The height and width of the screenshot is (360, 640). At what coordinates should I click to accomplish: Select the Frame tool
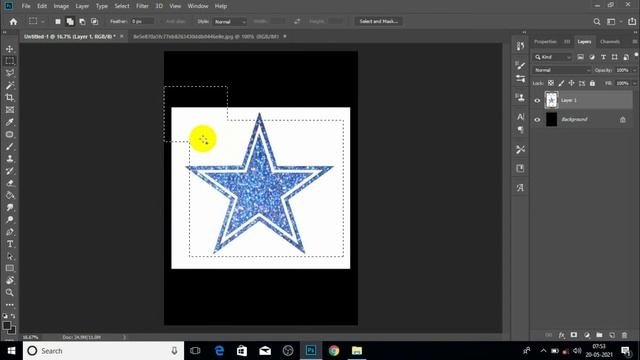click(x=10, y=110)
